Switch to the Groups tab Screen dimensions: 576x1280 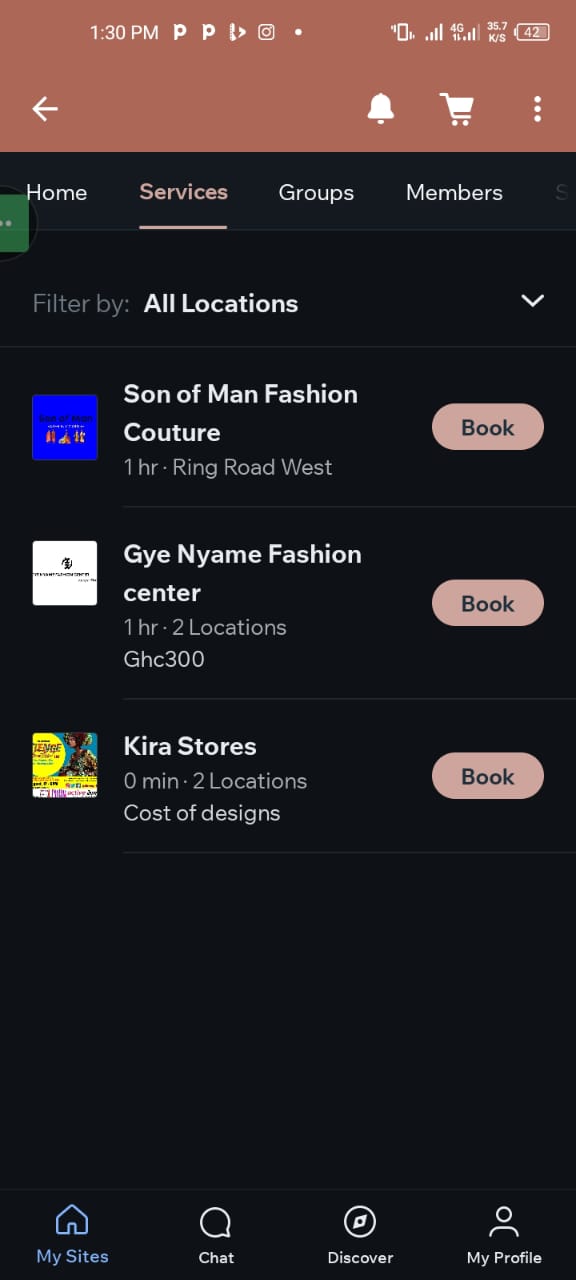(316, 192)
